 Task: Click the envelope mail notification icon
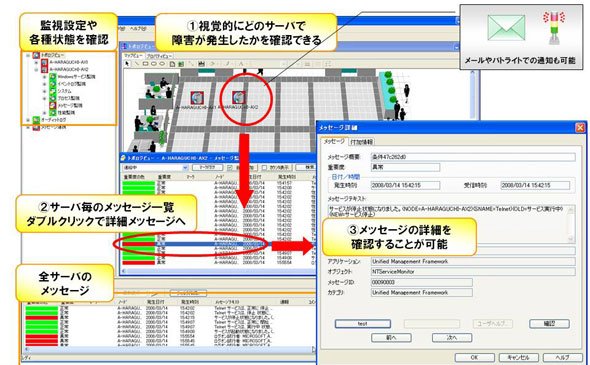[506, 27]
